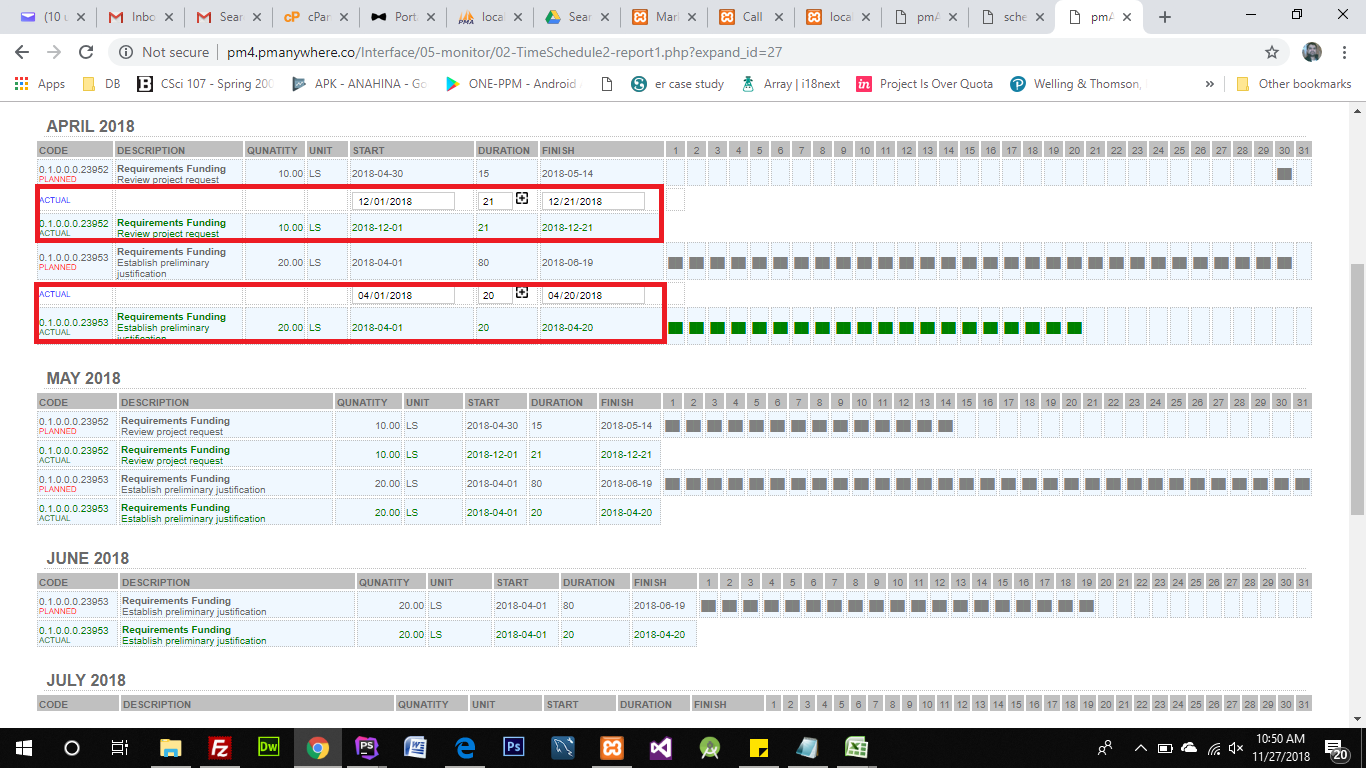Open the Apps grid in bookmarks bar

(x=40, y=84)
